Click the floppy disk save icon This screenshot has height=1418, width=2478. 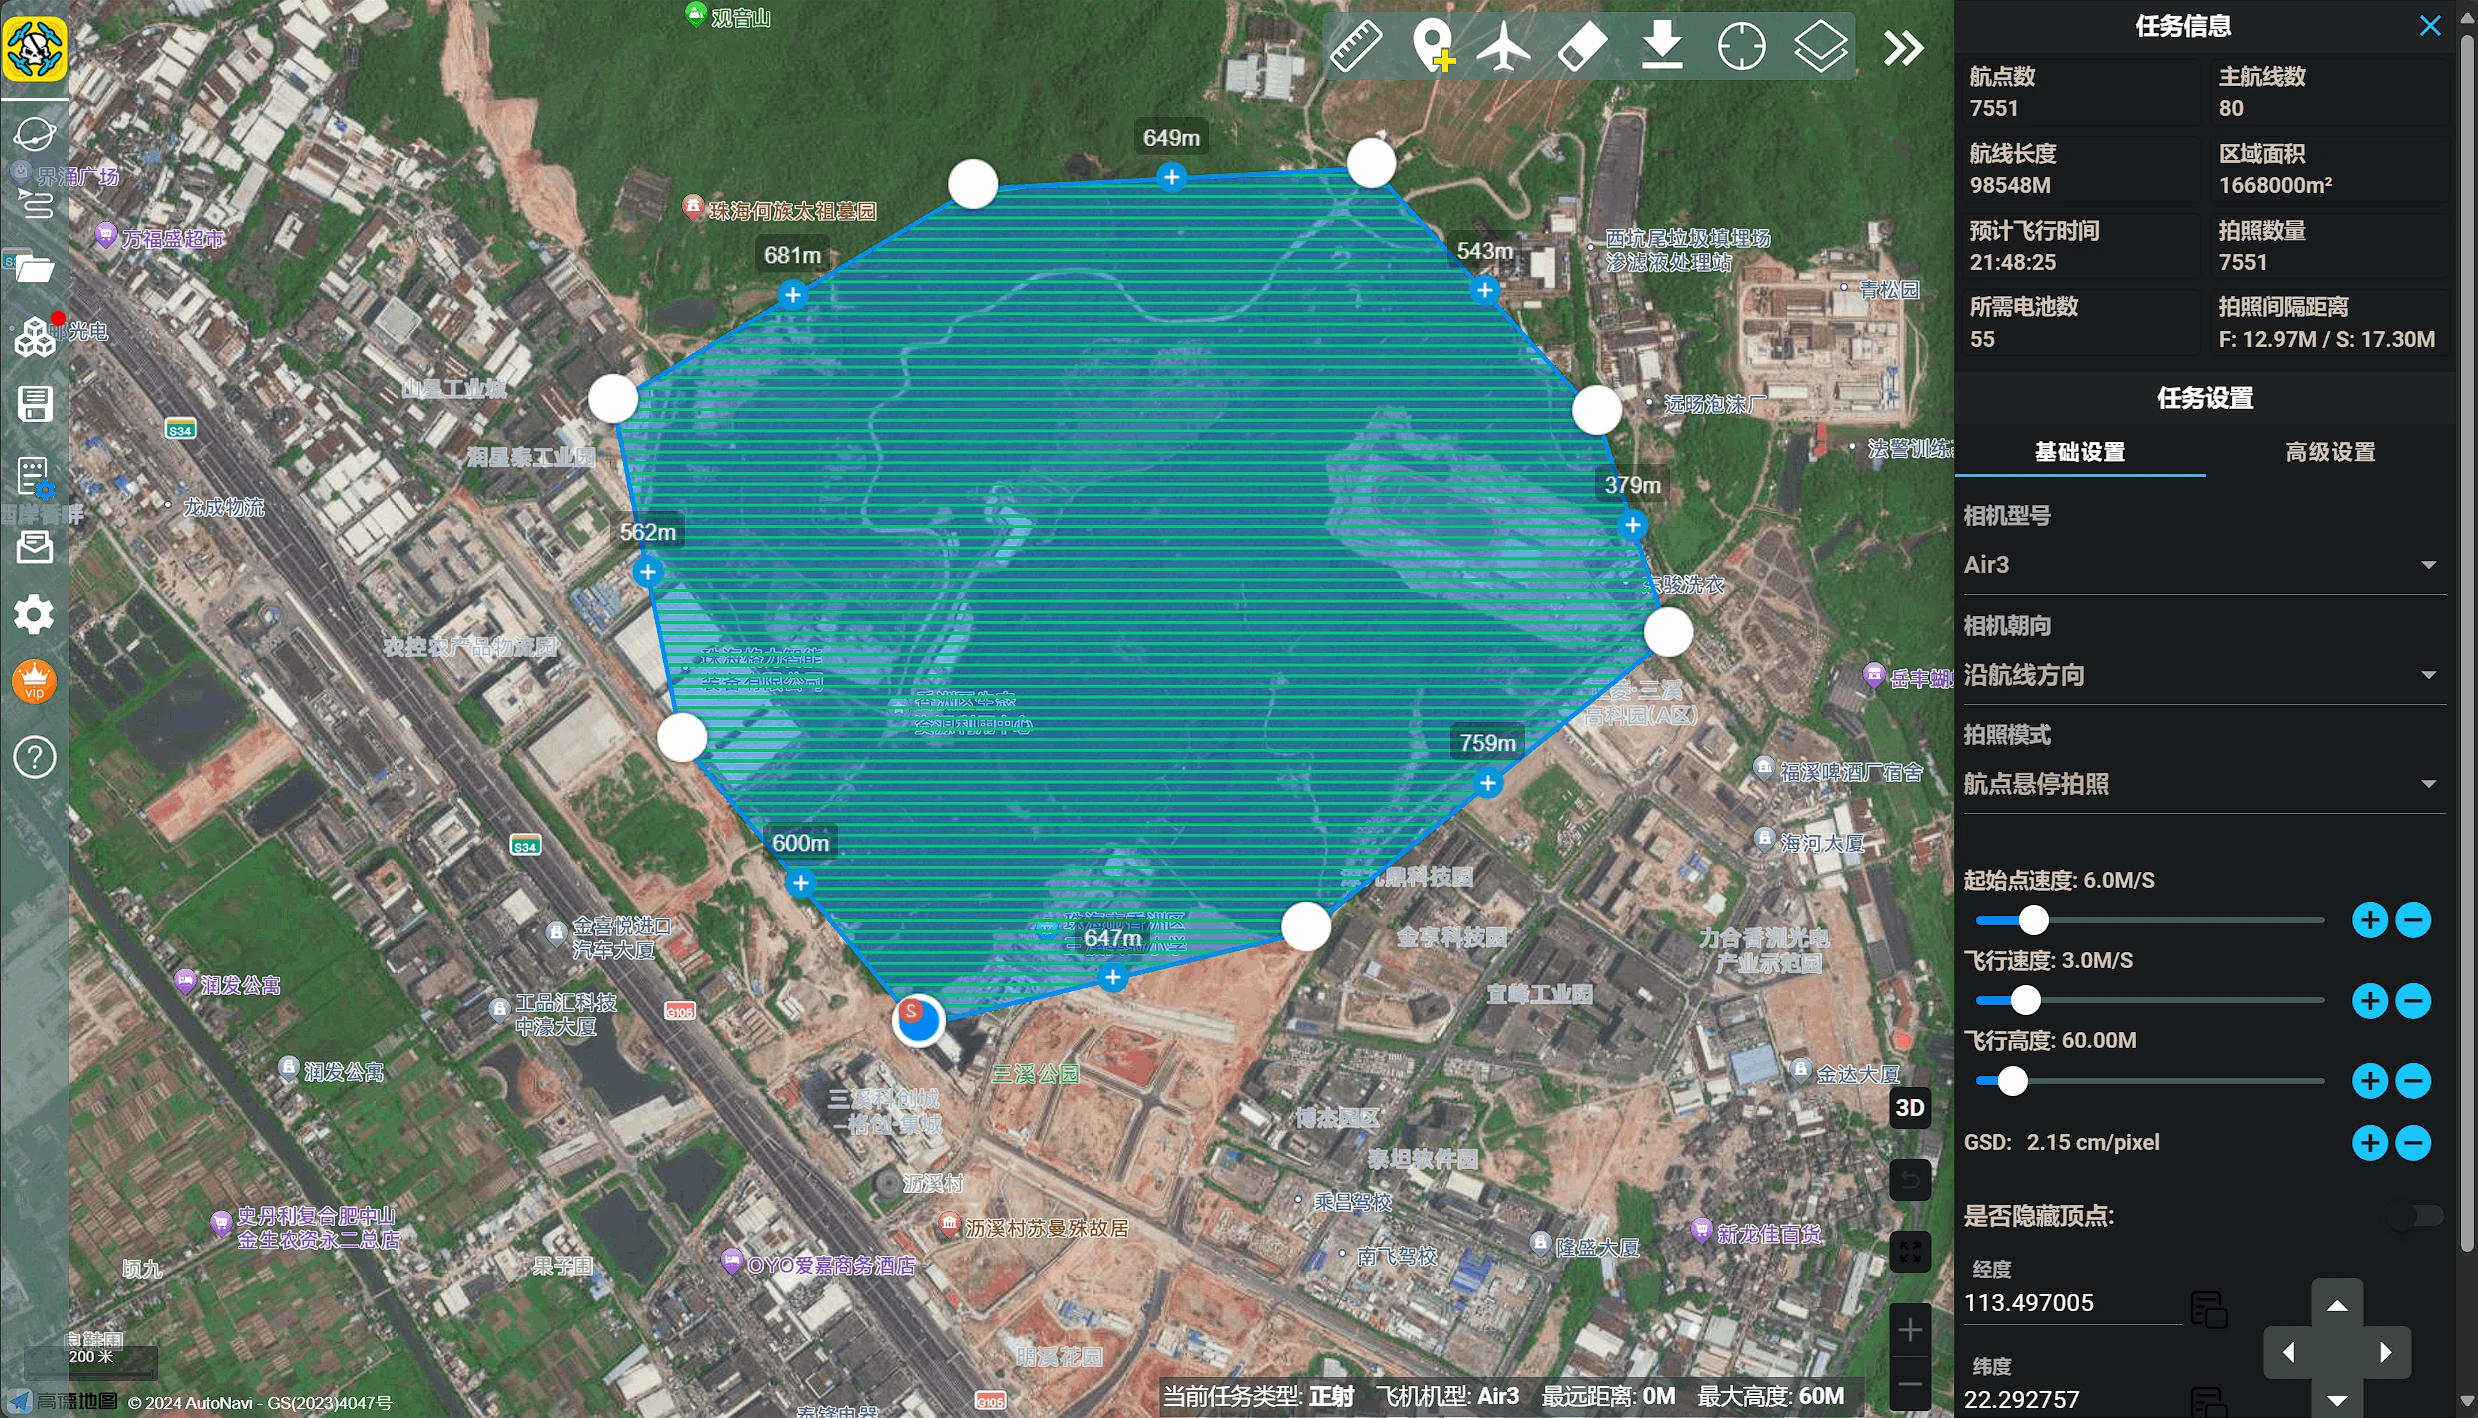35,404
